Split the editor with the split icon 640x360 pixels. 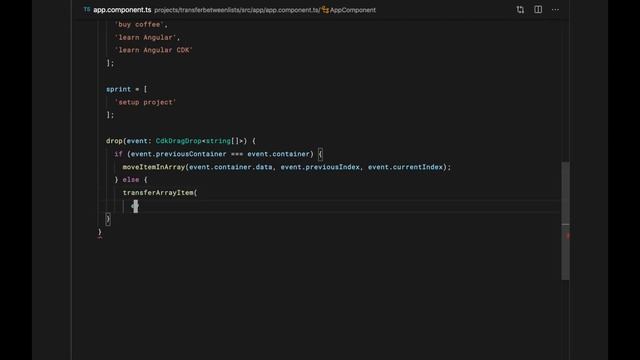[x=538, y=9]
